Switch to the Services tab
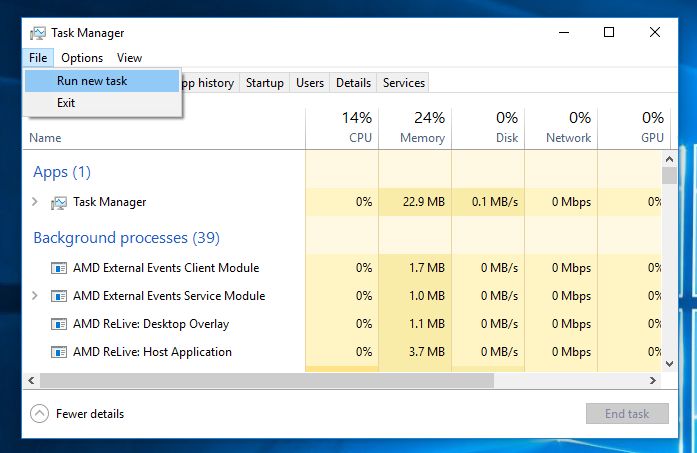The width and height of the screenshot is (697, 453). click(x=403, y=83)
